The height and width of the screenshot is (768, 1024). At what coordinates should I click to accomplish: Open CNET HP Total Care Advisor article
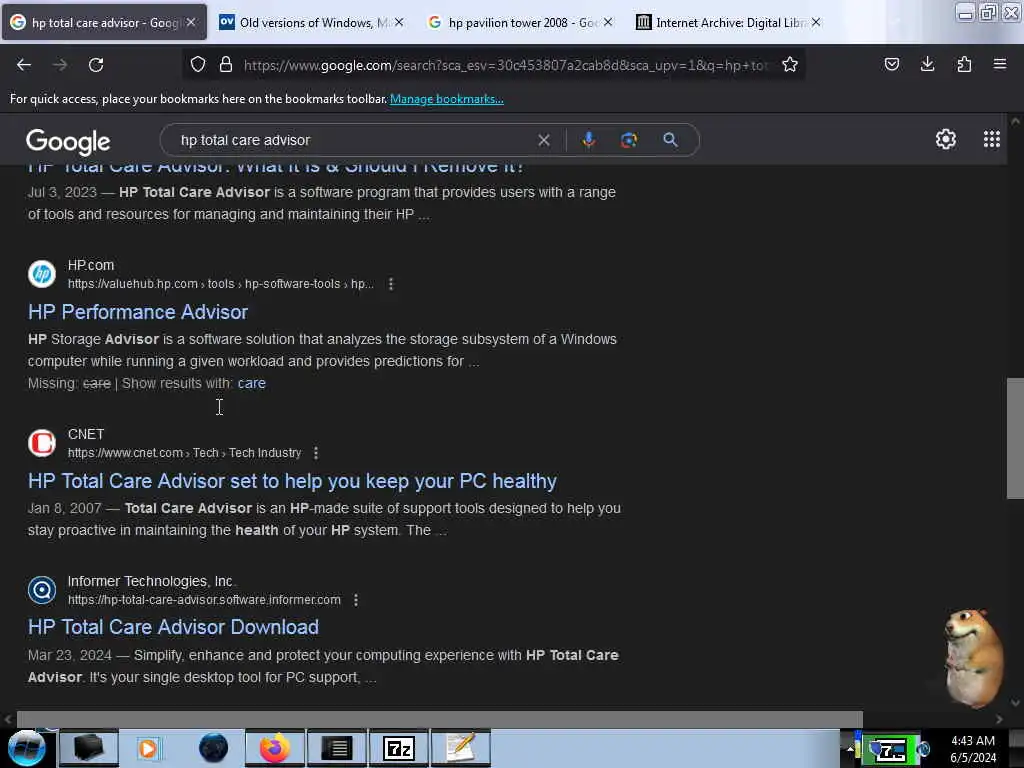coord(292,481)
